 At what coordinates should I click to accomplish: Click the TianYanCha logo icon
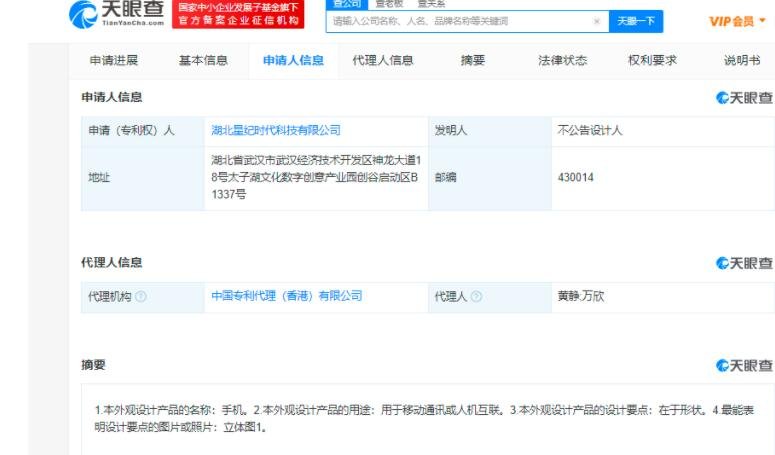(83, 14)
